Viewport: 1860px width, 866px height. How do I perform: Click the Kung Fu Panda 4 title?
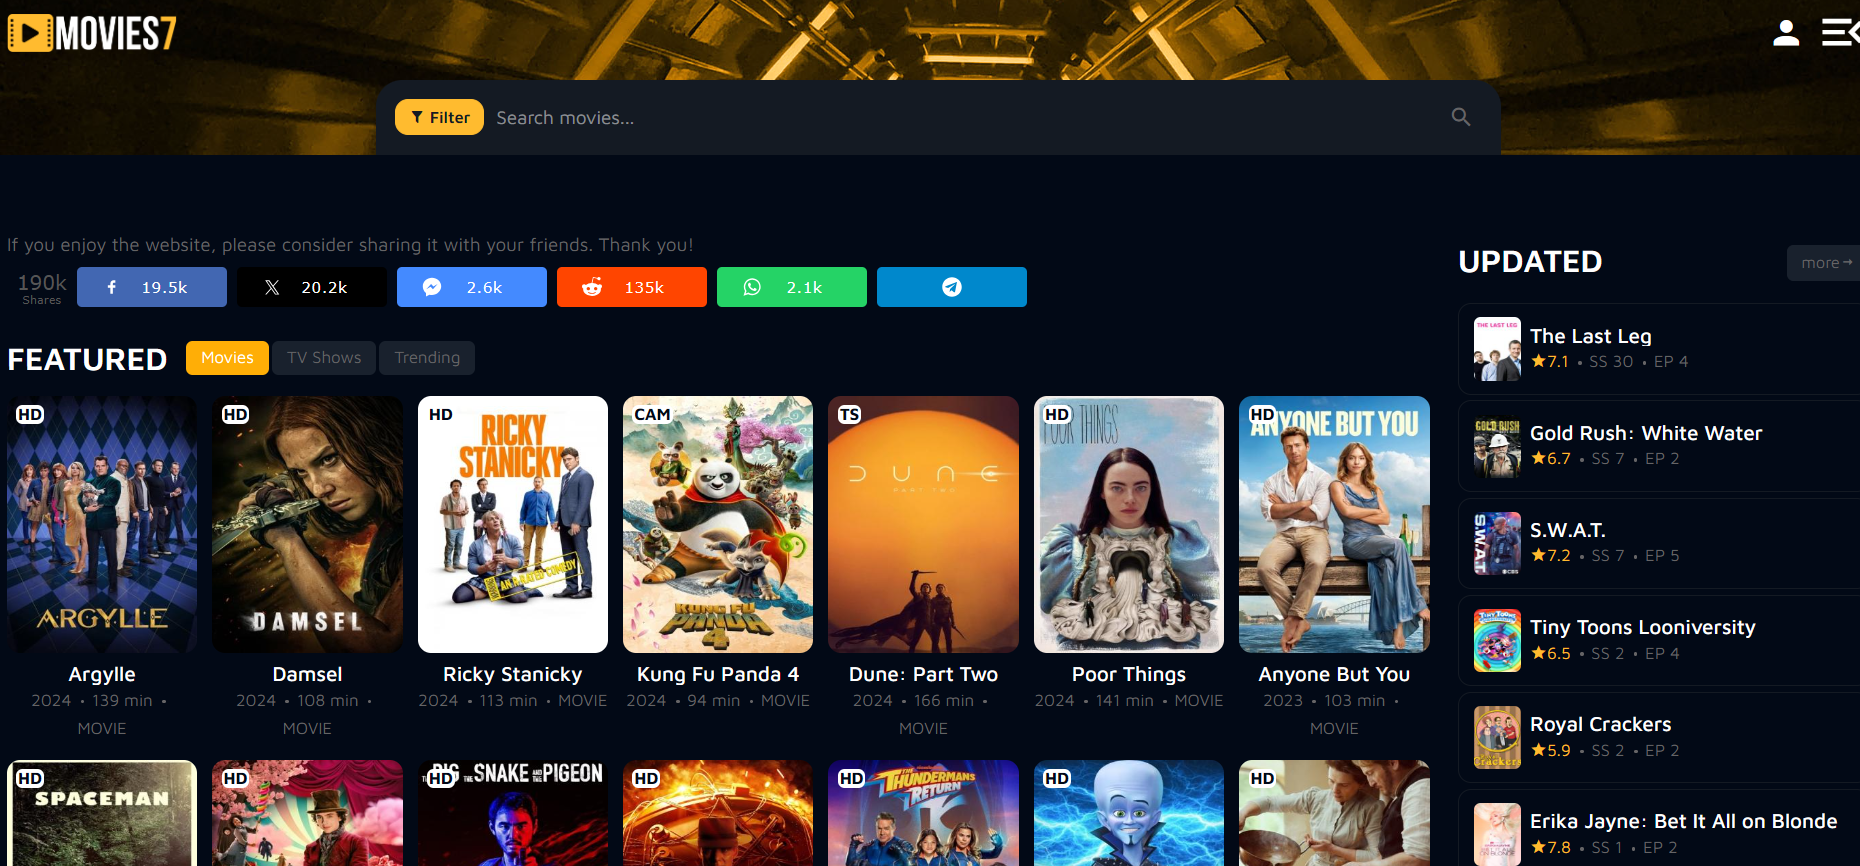(718, 675)
